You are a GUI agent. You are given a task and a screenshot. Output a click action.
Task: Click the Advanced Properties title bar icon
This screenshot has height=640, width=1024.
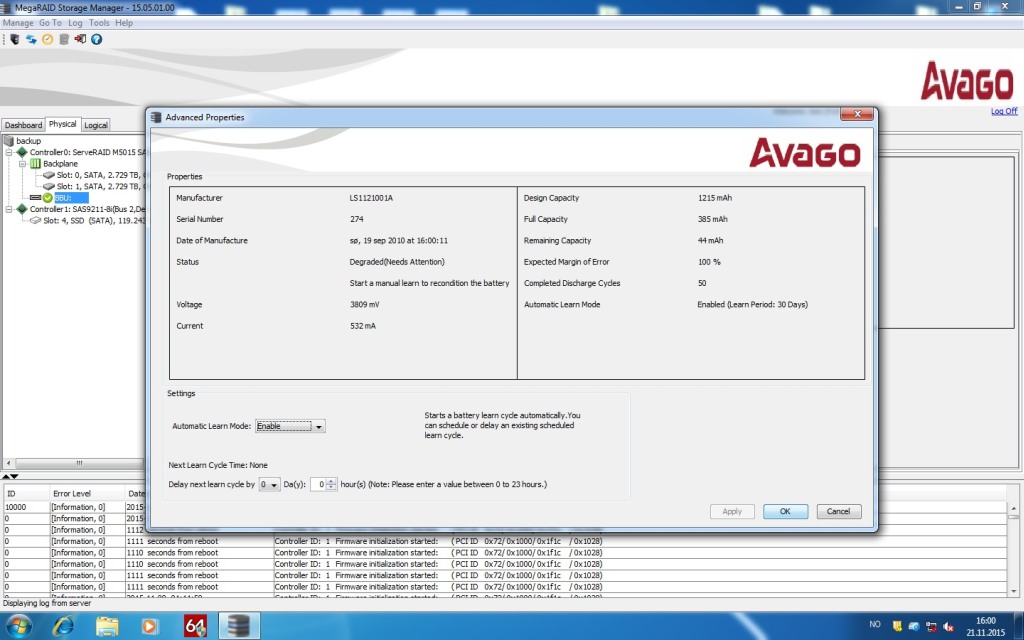(x=156, y=117)
